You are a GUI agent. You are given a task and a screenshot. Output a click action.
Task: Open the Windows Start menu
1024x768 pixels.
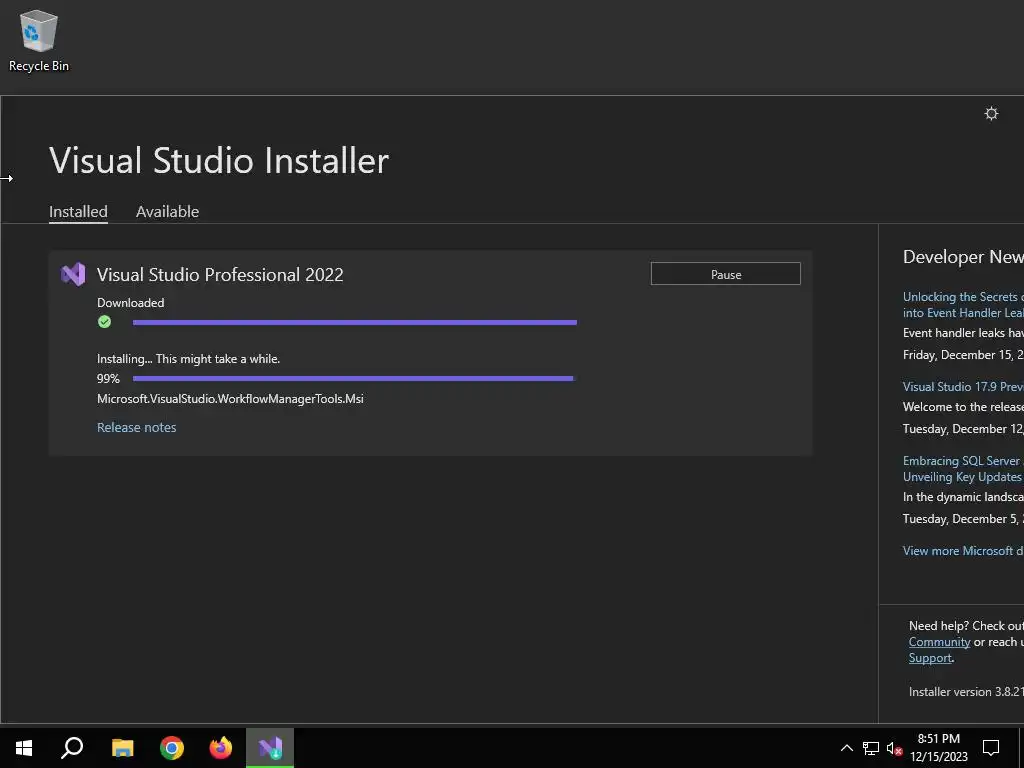coord(24,748)
